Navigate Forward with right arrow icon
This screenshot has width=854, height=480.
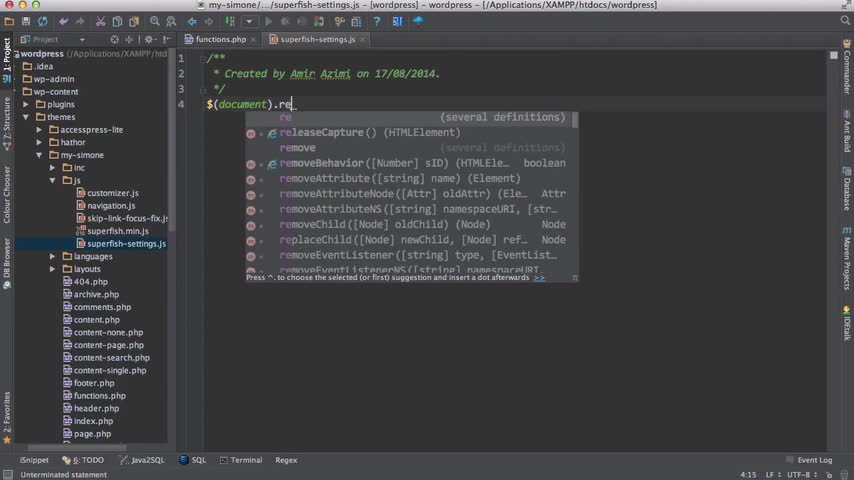click(209, 21)
